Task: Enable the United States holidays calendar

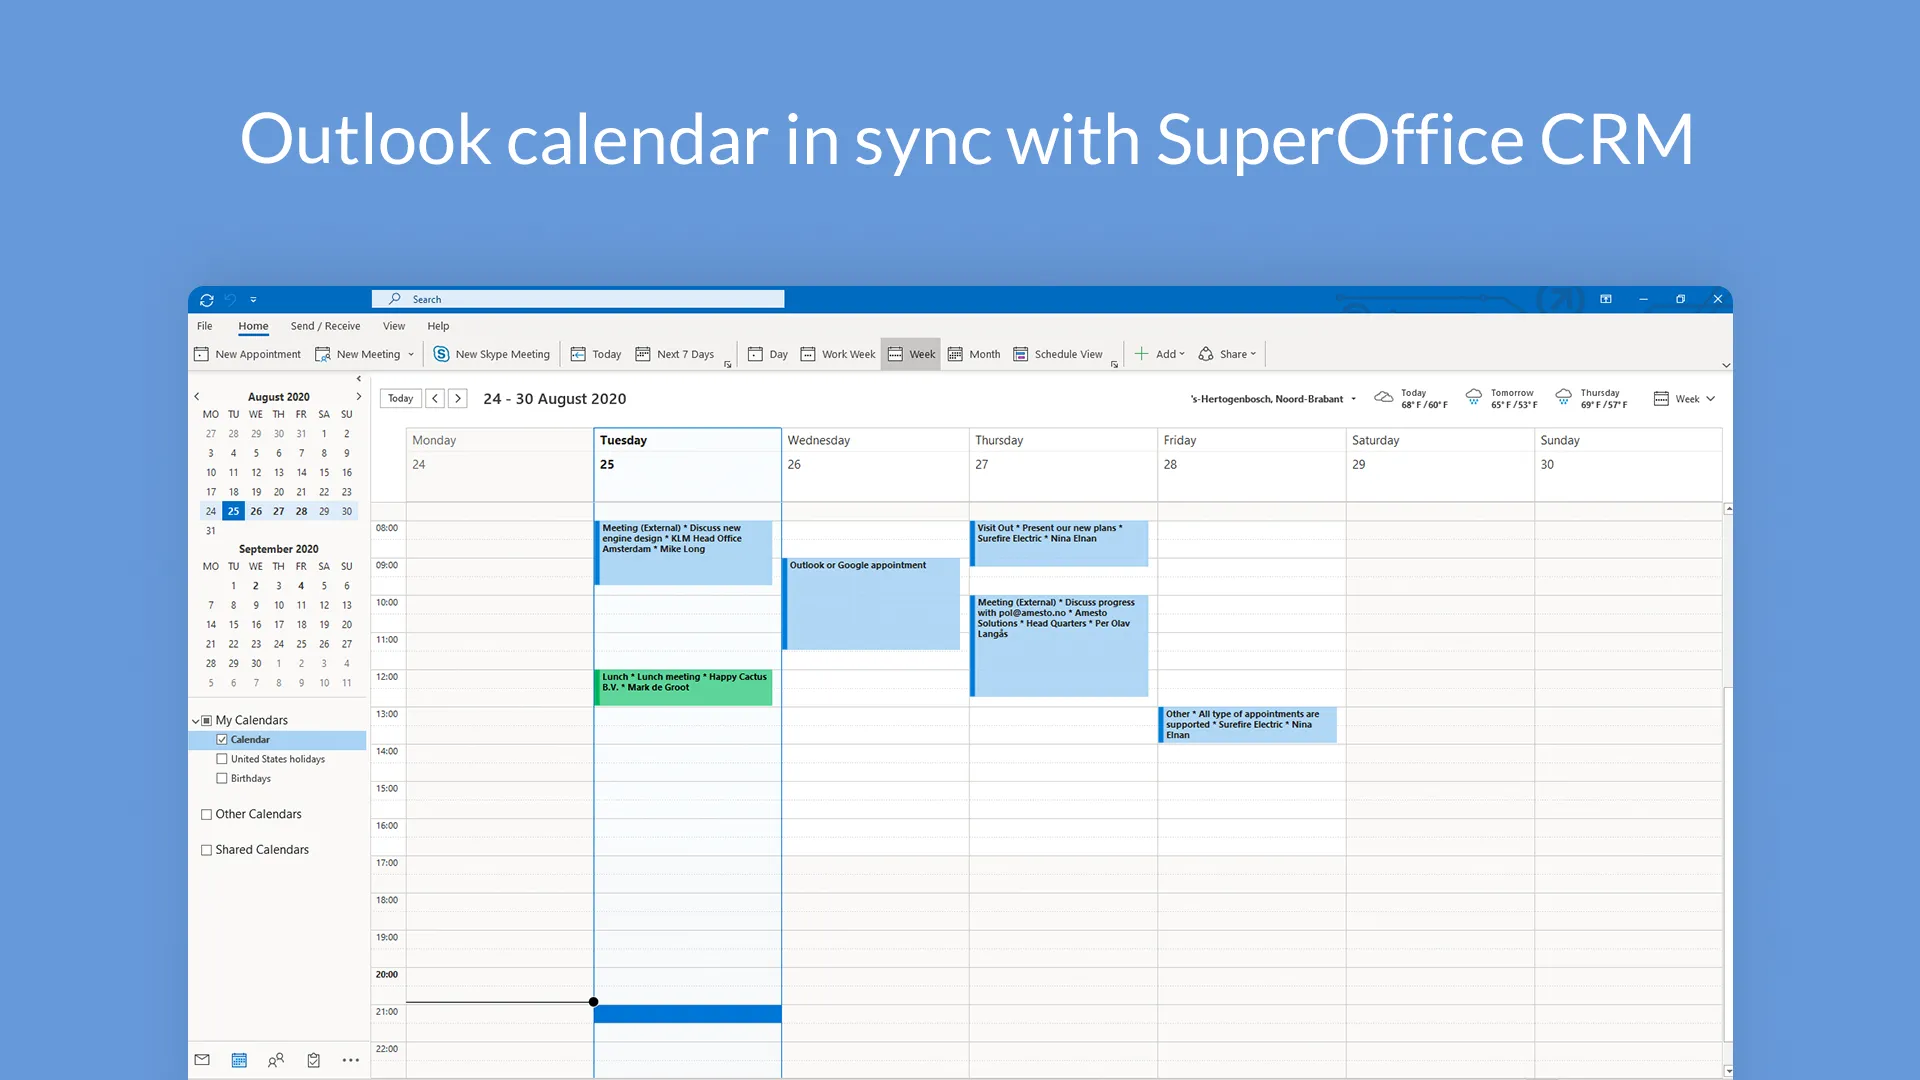Action: click(222, 759)
